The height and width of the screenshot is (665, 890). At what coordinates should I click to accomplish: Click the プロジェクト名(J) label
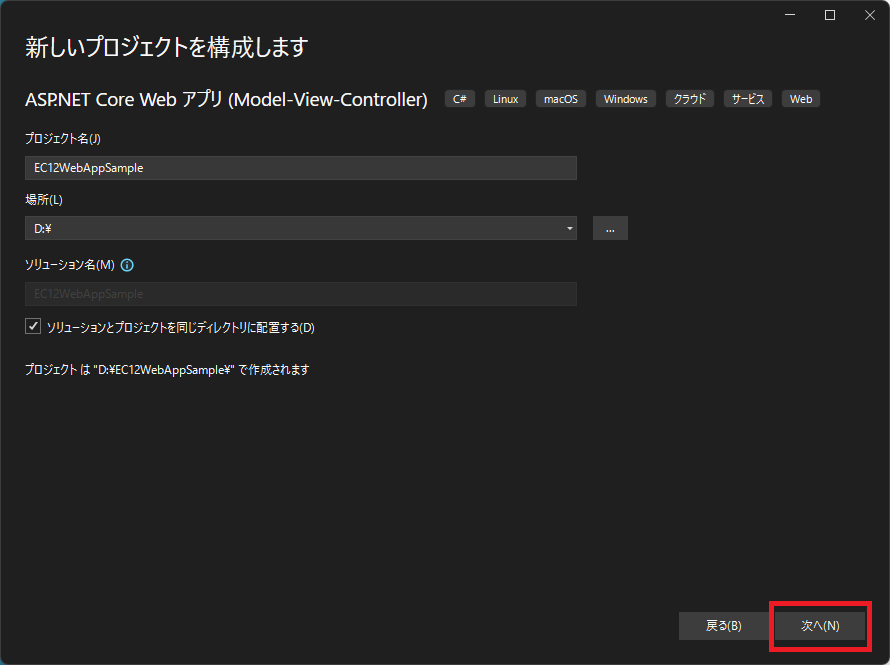click(63, 138)
